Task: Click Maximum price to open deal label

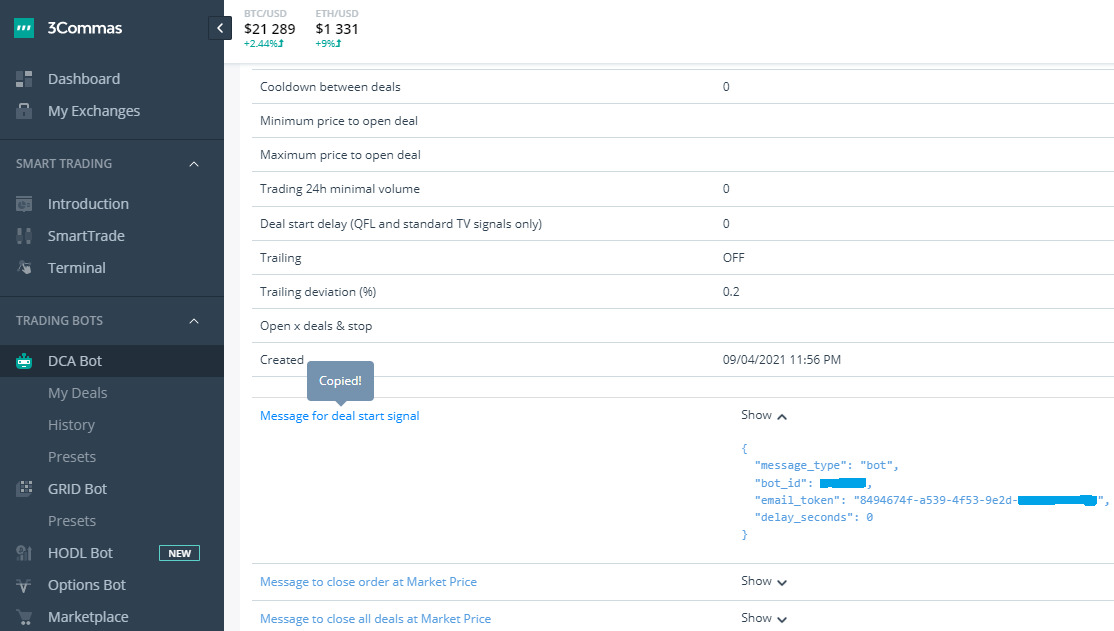Action: (340, 155)
